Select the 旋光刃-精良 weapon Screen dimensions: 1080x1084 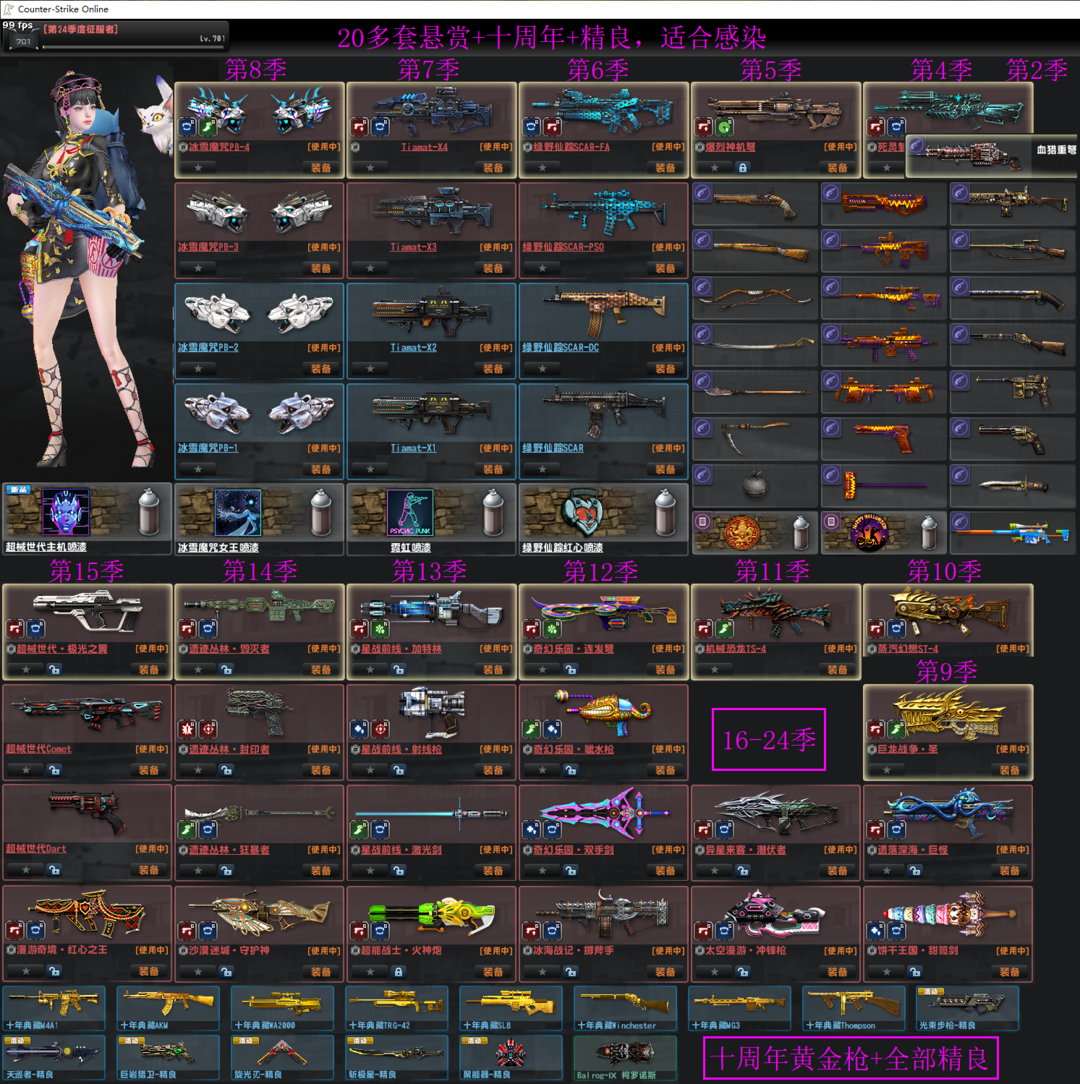point(282,1058)
